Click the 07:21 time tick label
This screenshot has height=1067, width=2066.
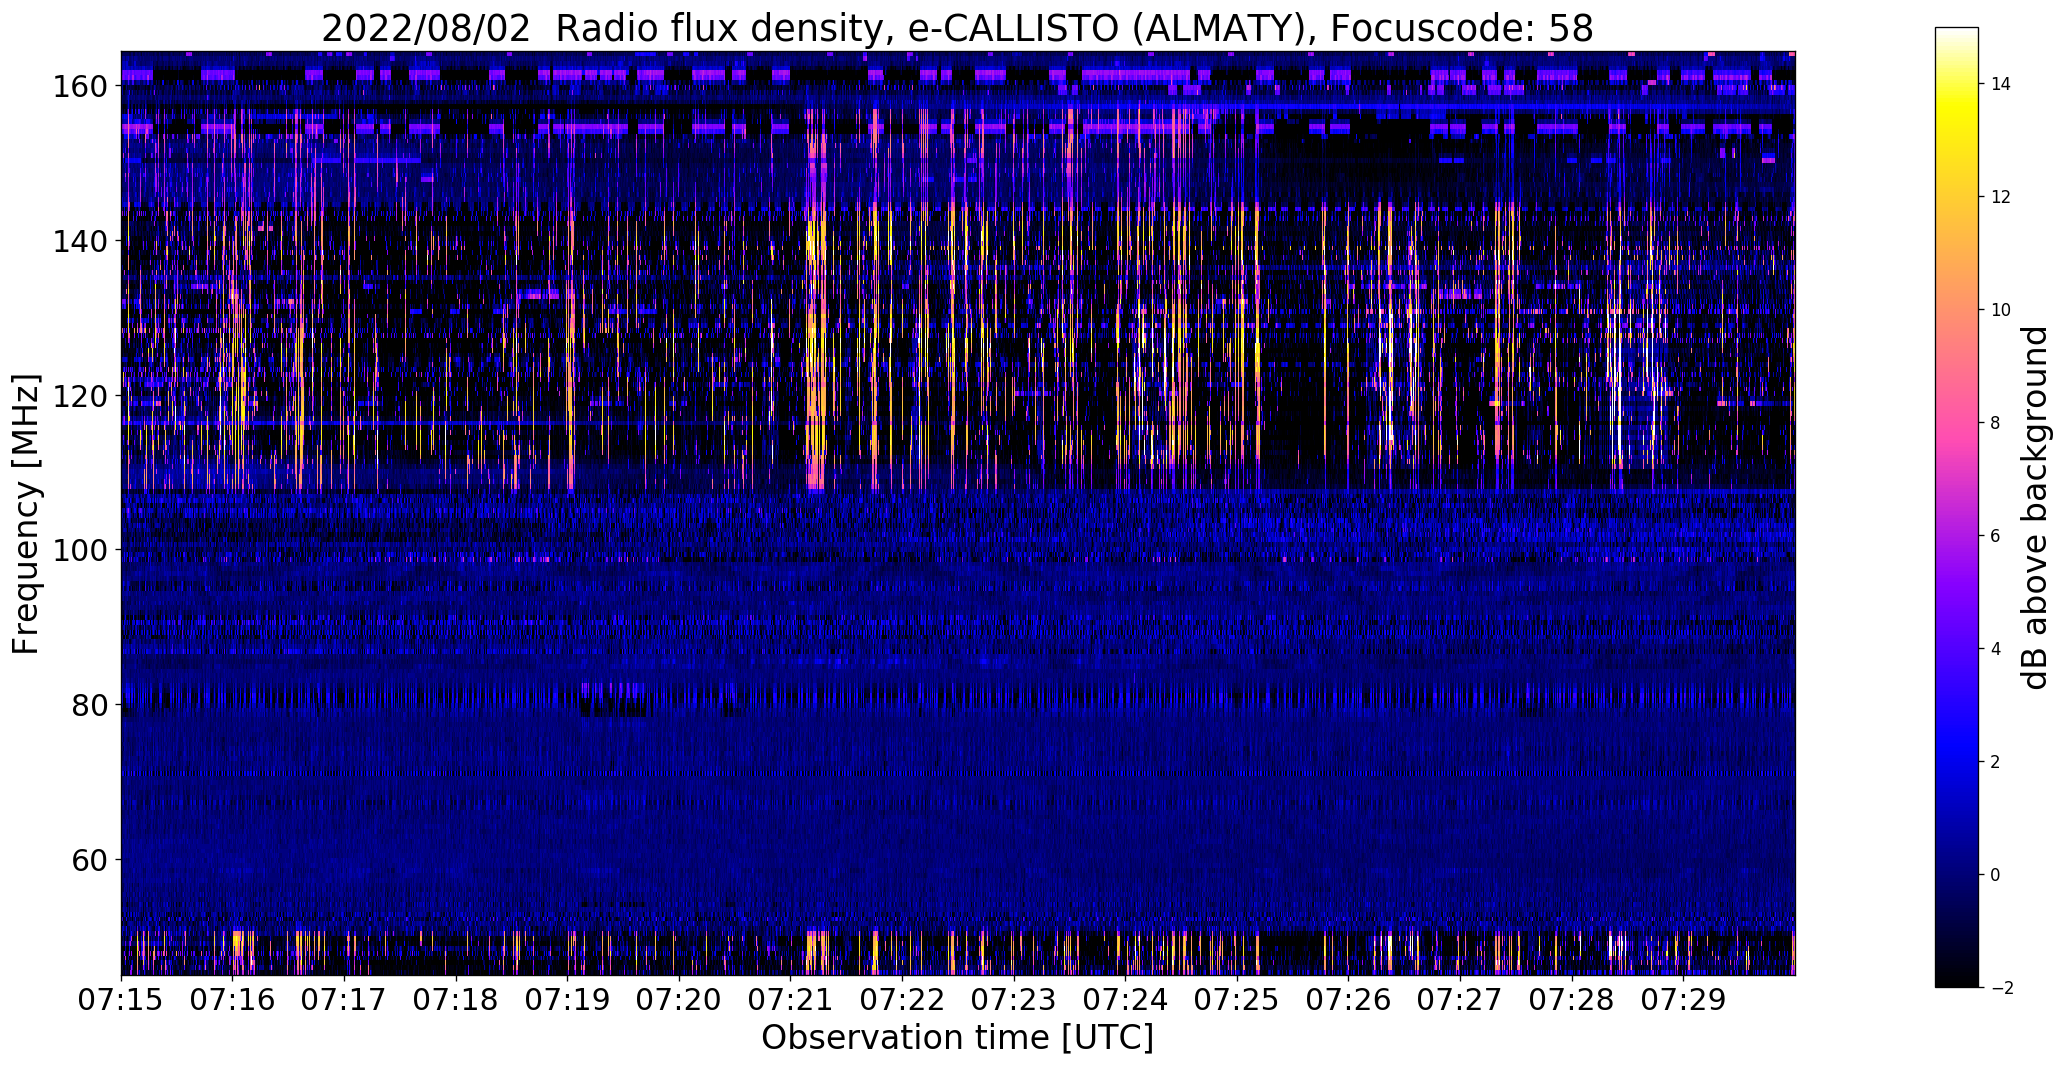(791, 1000)
